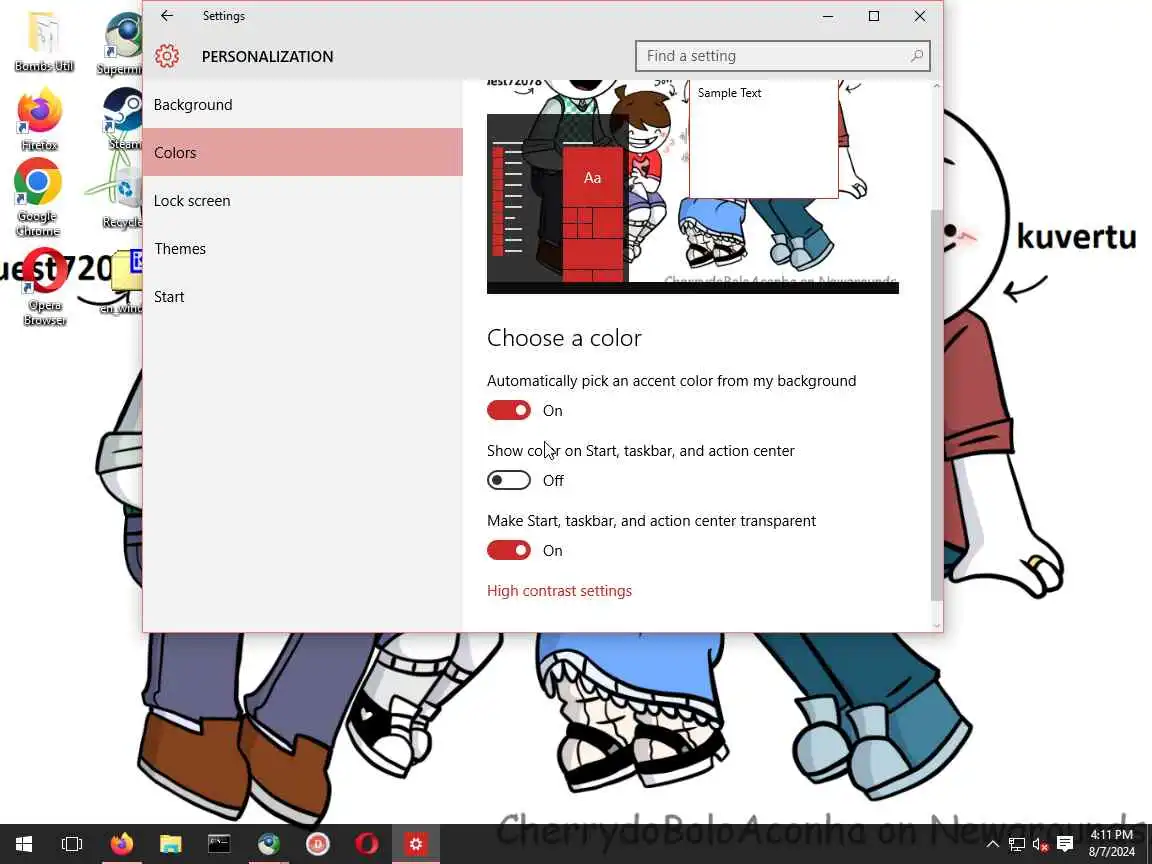1152x864 pixels.
Task: Open Task View on the taskbar
Action: (72, 844)
